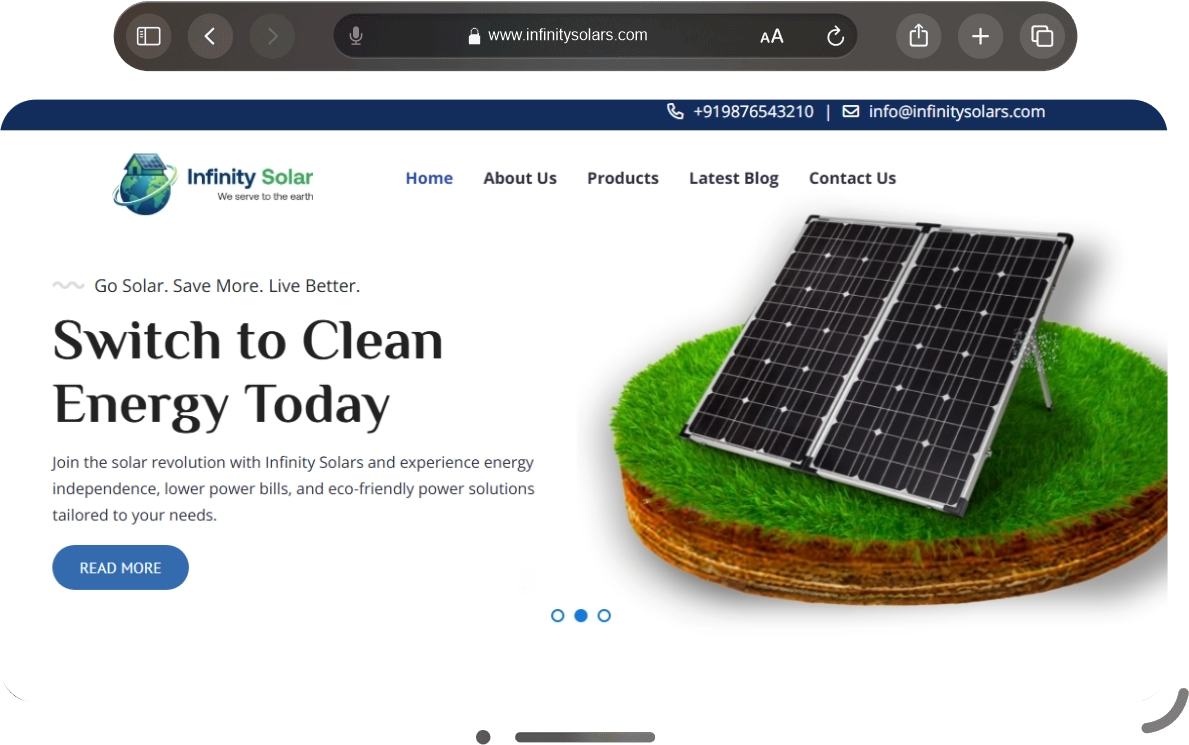The image size is (1189, 745).
Task: Open the Home menu item
Action: [x=429, y=178]
